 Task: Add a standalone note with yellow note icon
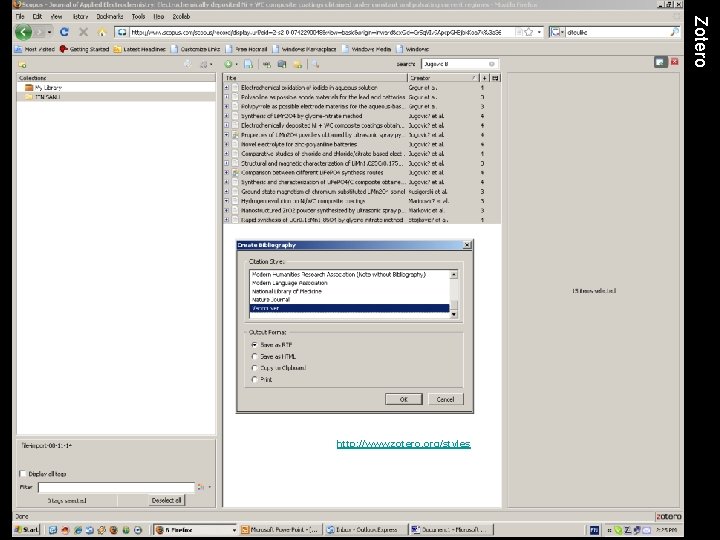pyautogui.click(x=298, y=64)
